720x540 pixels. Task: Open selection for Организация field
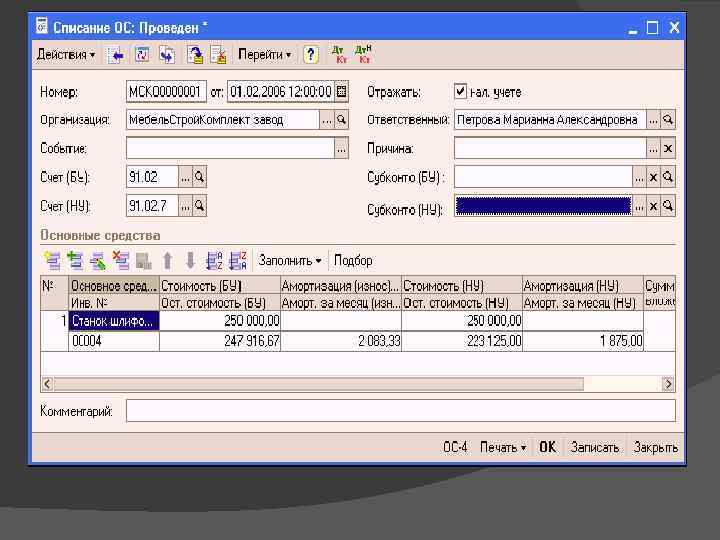[326, 120]
